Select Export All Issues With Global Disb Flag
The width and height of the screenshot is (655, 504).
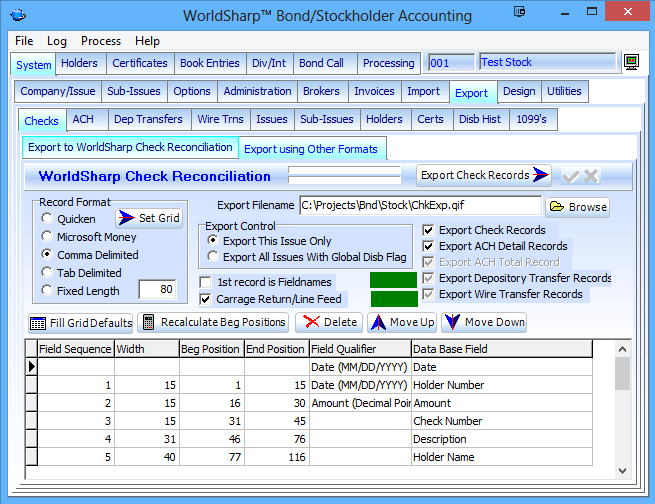coord(212,257)
